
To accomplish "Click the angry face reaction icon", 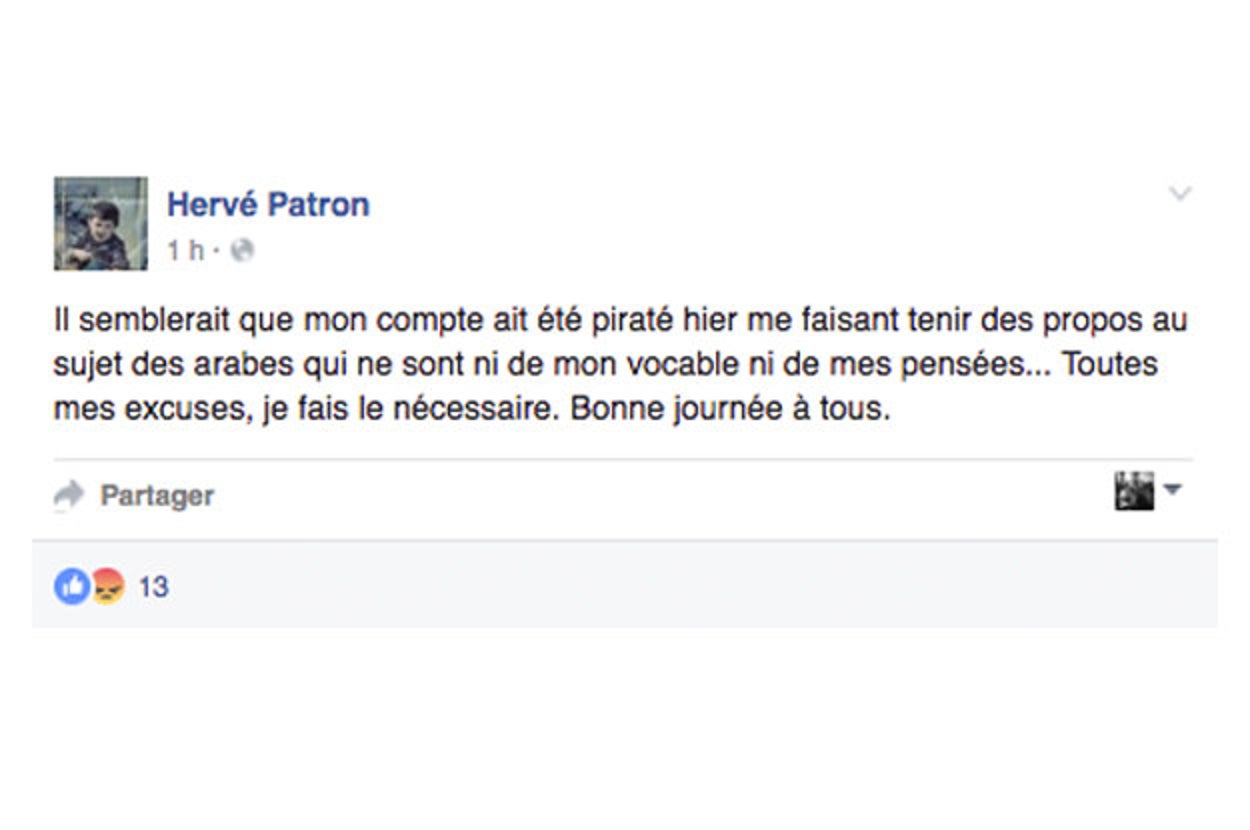I will point(108,586).
